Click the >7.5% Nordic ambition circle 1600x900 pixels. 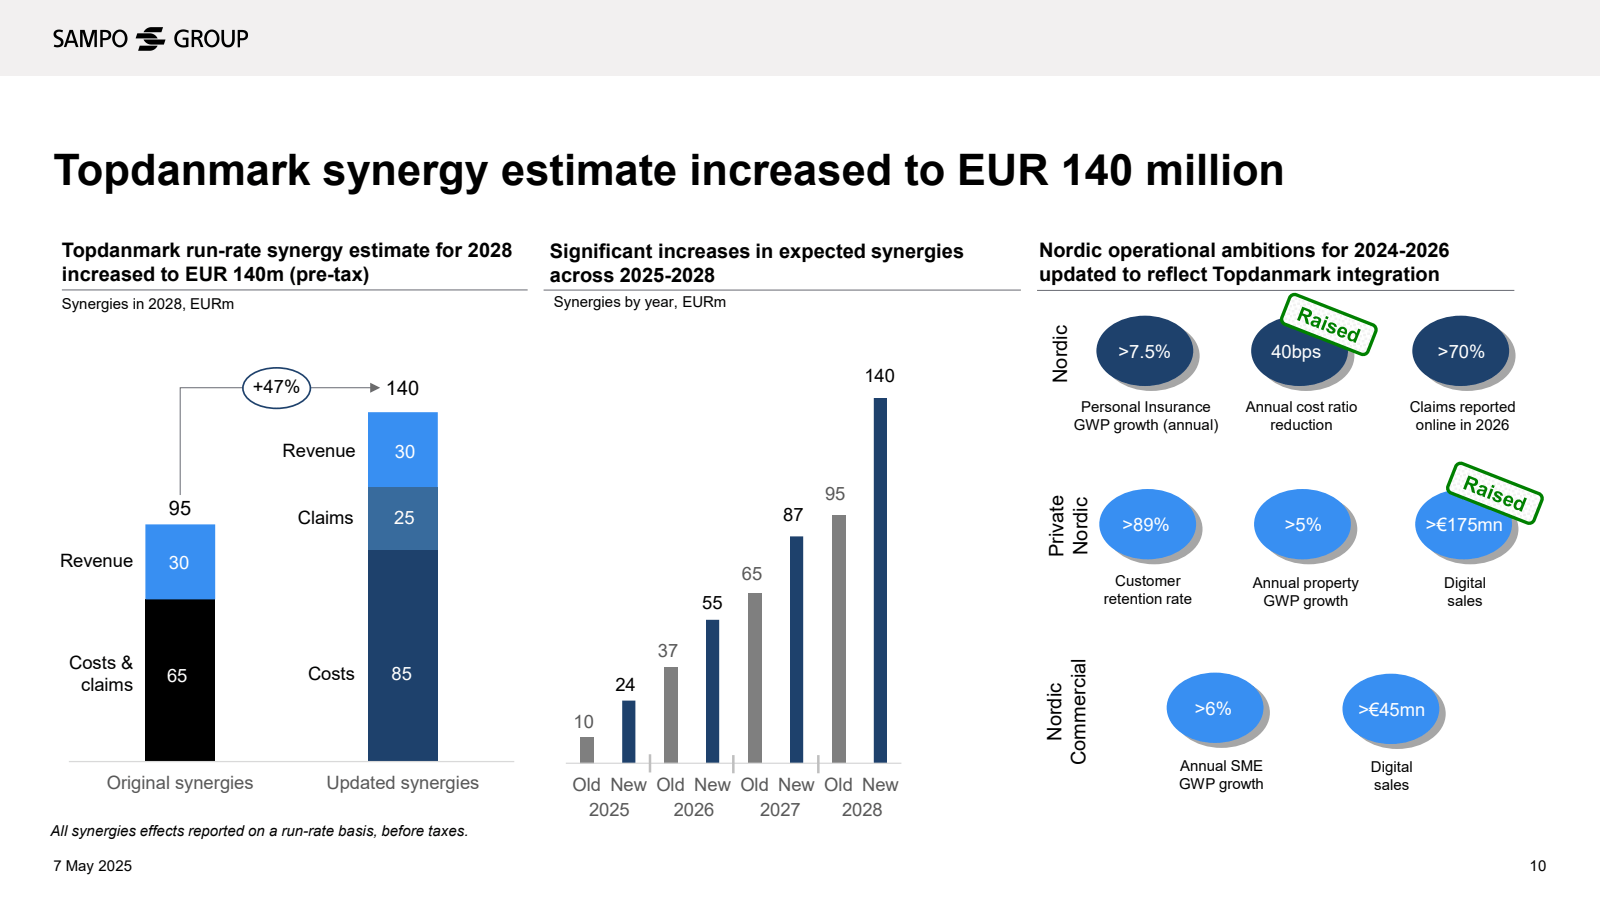click(x=1145, y=351)
